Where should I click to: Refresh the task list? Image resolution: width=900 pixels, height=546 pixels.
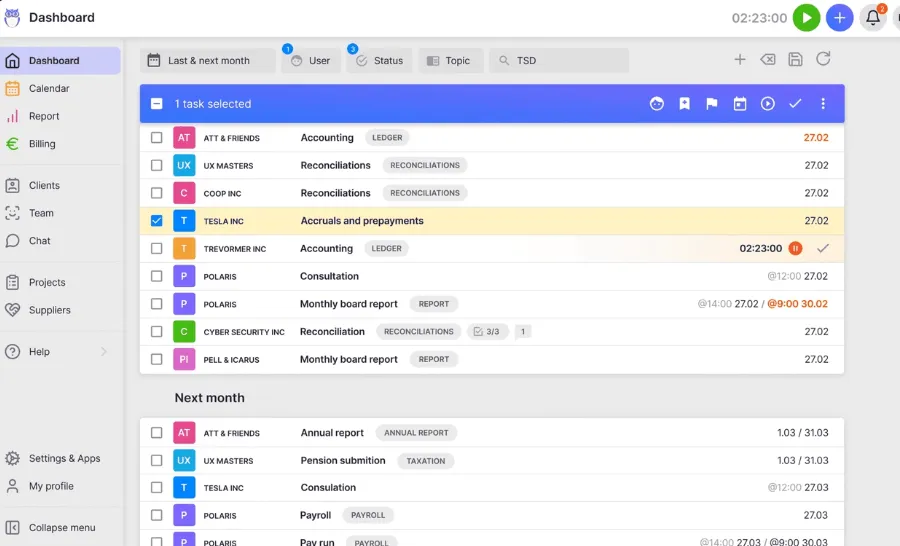coord(823,59)
